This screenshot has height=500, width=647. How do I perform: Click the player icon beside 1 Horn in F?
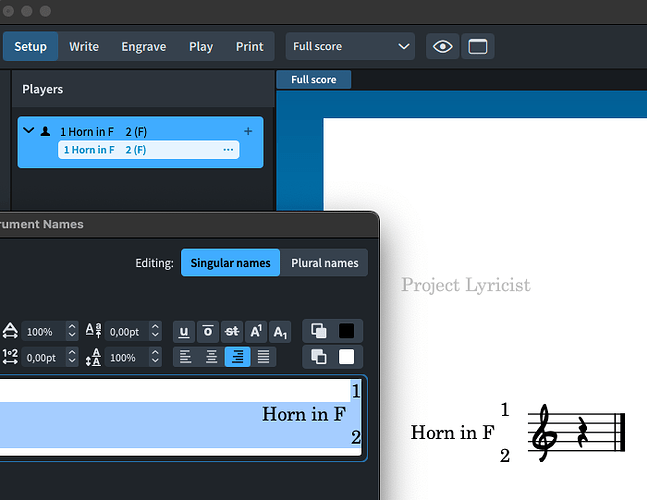coord(45,132)
